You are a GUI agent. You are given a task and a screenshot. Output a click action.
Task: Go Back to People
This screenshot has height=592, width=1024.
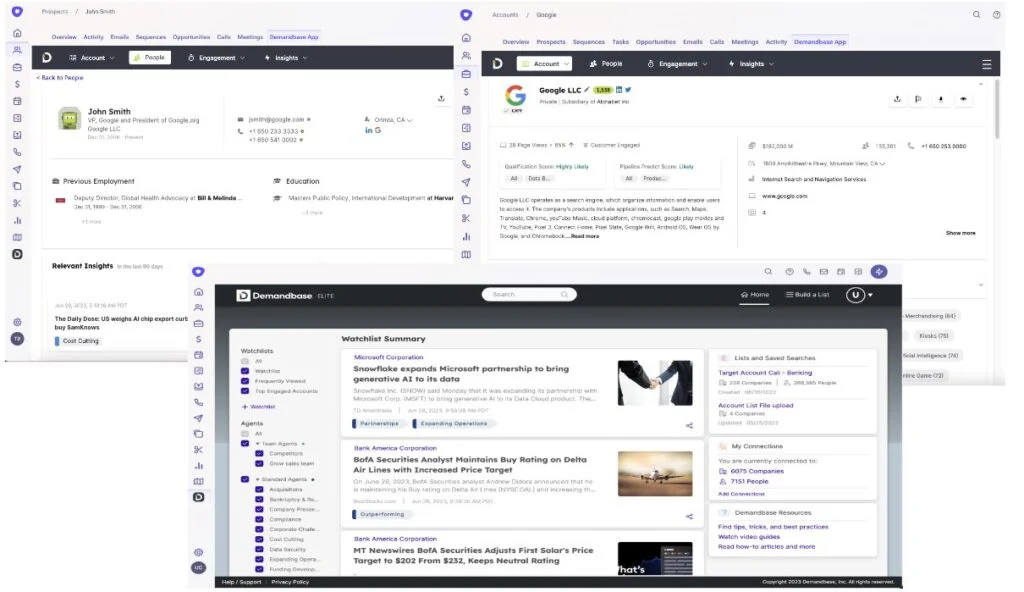pos(59,78)
